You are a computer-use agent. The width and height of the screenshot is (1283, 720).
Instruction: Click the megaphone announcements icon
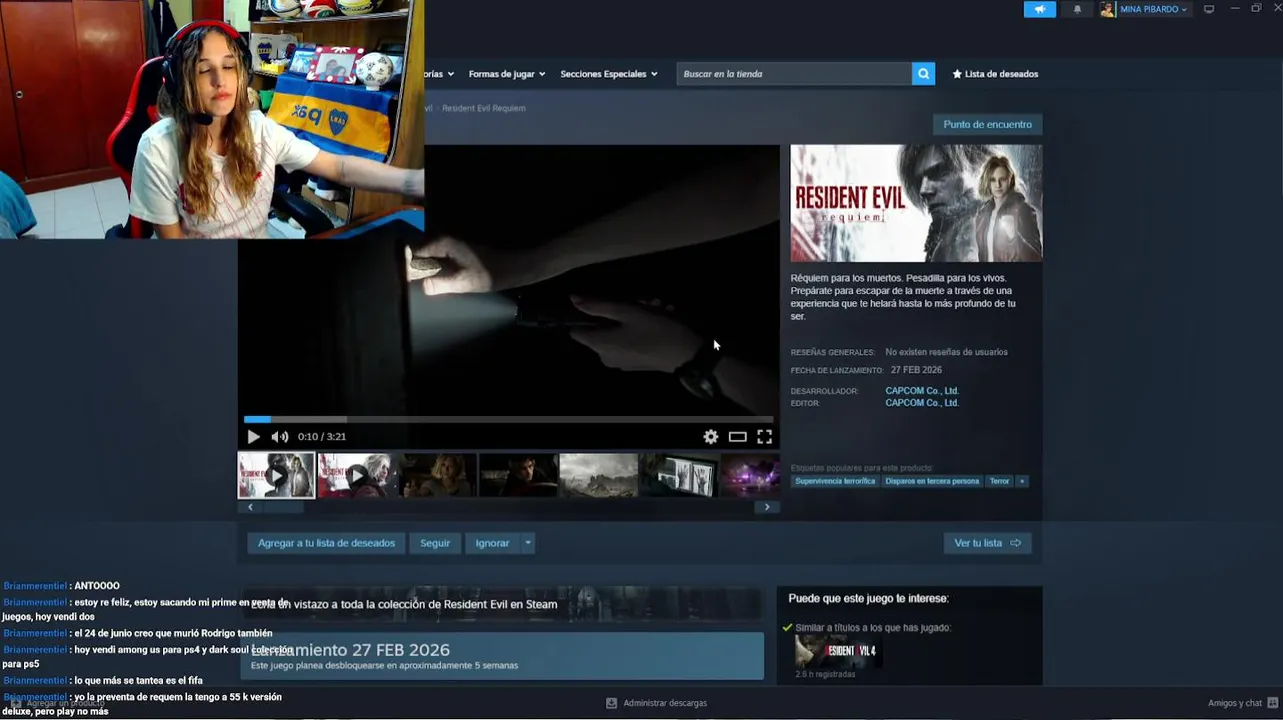1040,9
